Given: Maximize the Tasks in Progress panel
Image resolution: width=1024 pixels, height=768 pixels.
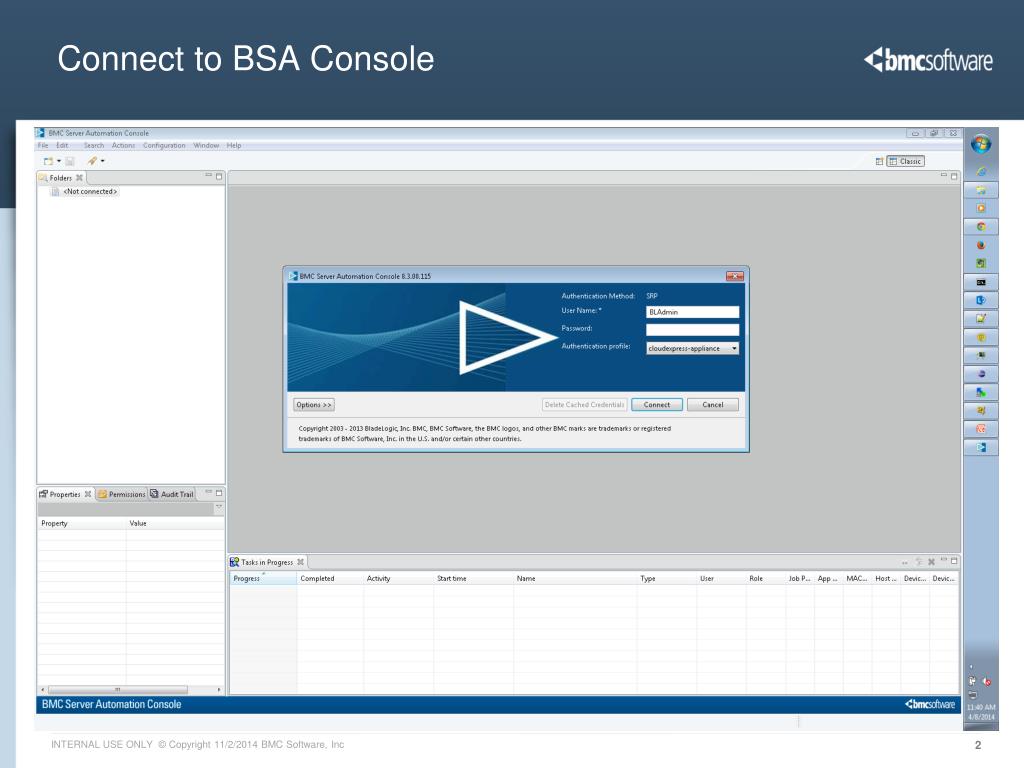Looking at the screenshot, I should pos(954,561).
